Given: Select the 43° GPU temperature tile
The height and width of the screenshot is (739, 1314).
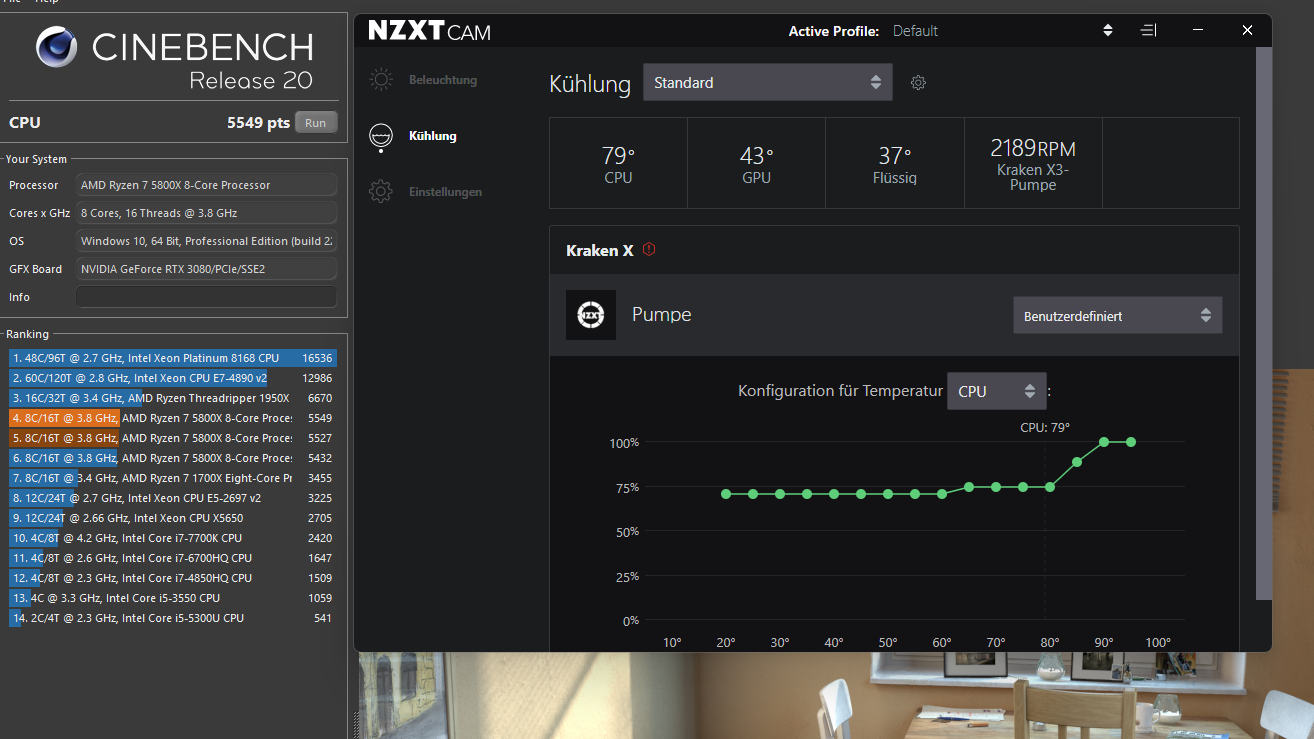Looking at the screenshot, I should [756, 163].
